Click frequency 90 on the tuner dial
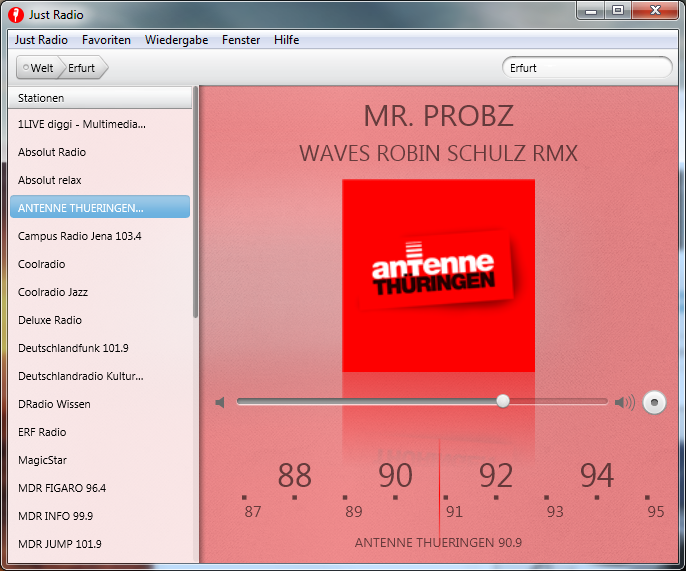686x571 pixels. (x=395, y=476)
